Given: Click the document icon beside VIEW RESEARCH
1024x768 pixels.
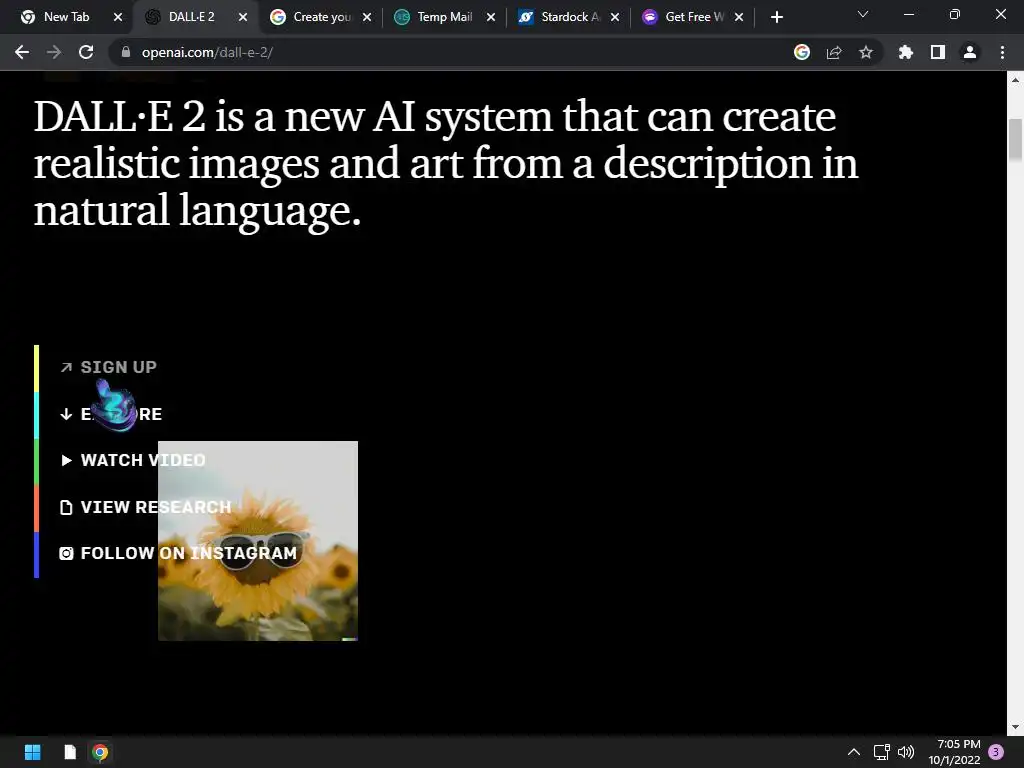Looking at the screenshot, I should [66, 507].
